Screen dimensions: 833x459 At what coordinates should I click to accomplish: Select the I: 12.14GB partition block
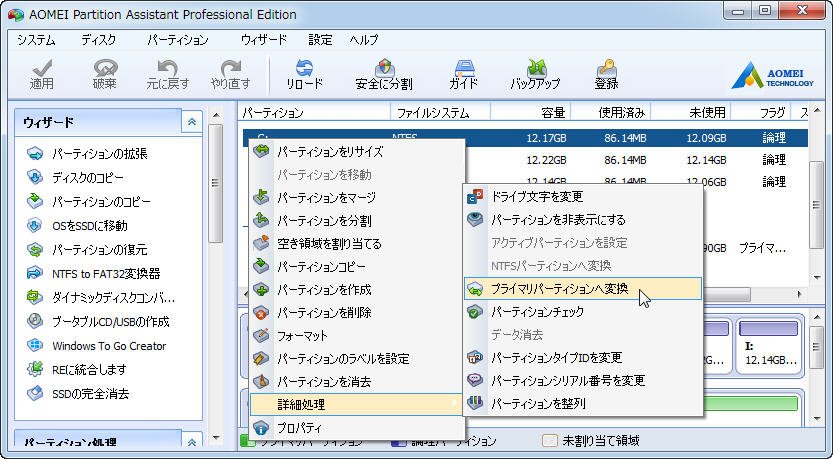pyautogui.click(x=769, y=347)
